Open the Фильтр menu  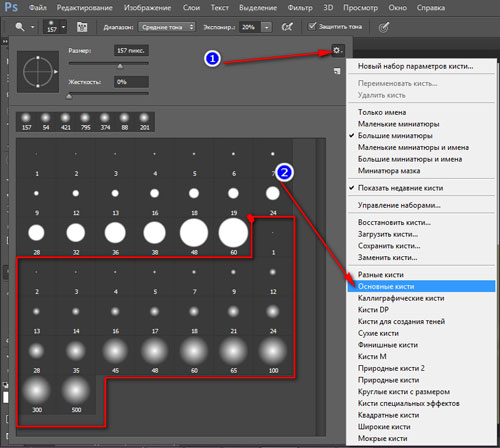(300, 8)
